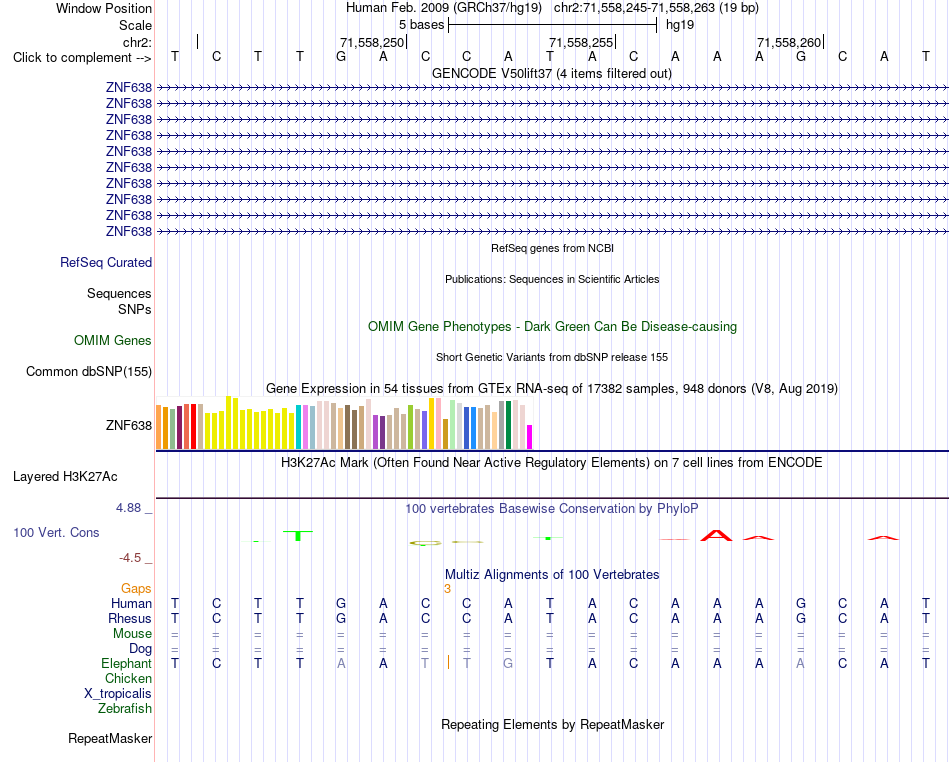Screen dimensions: 950x762
Task: Open 'RefSeq genes from NCBI' track title
Action: (x=552, y=248)
